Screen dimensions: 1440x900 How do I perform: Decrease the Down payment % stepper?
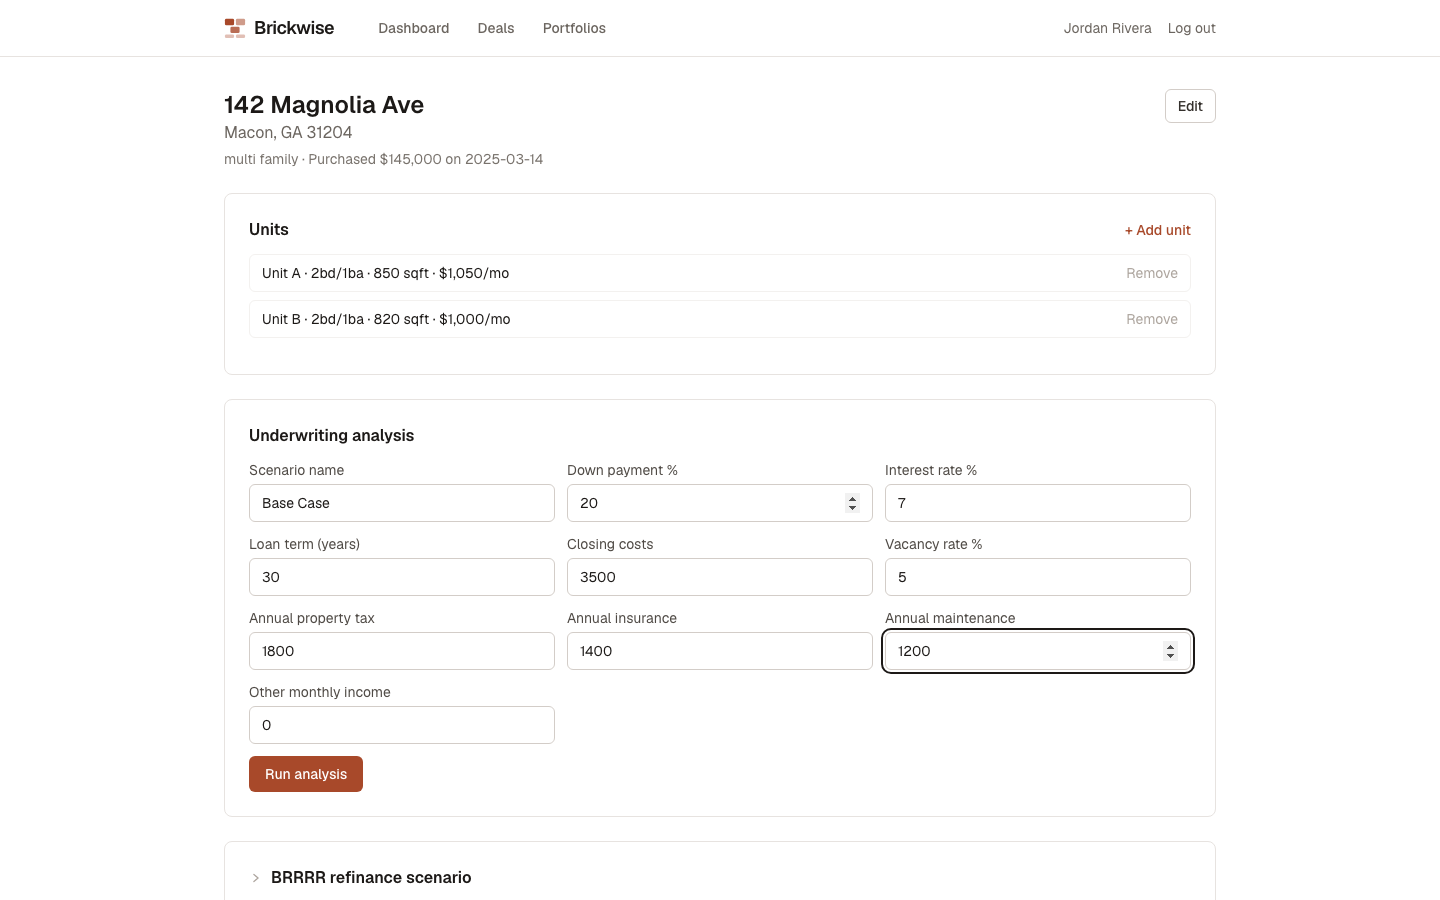click(852, 508)
